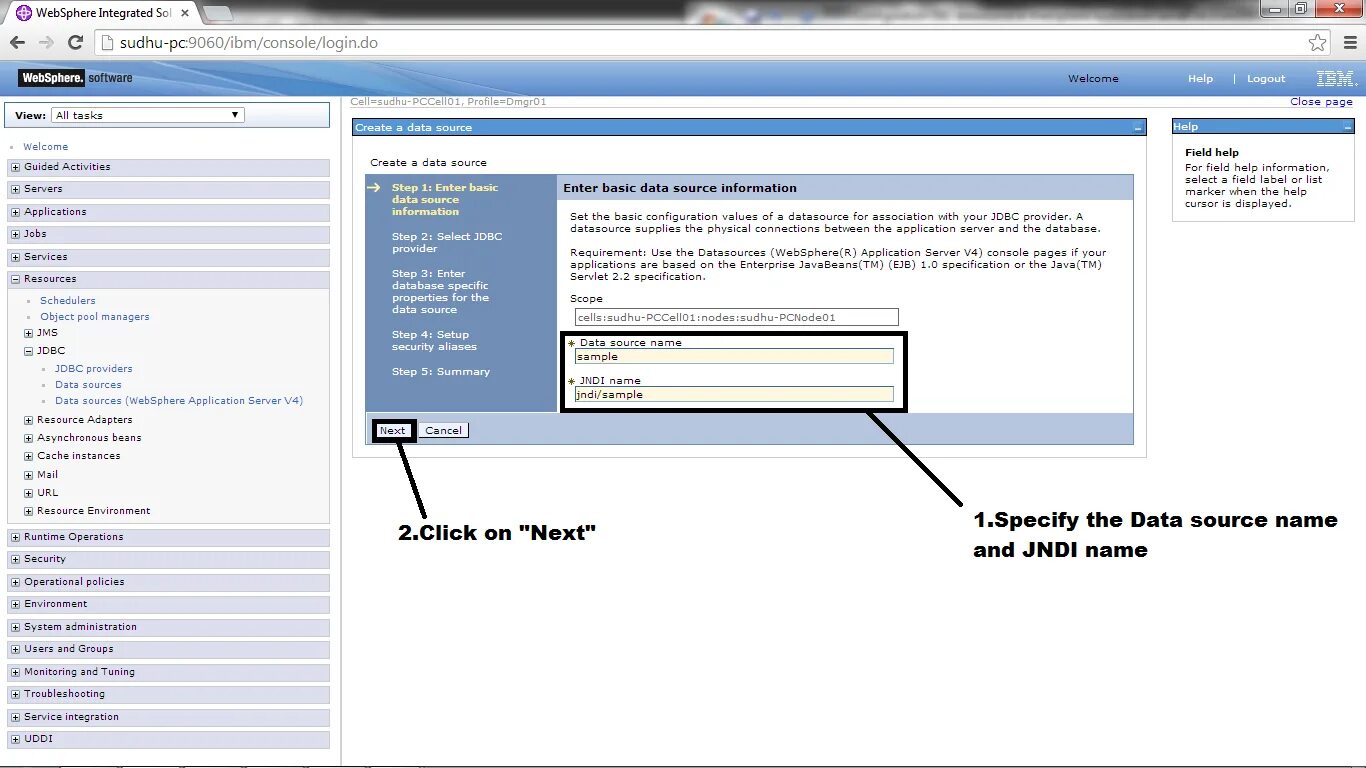The image size is (1366, 768).
Task: Click the Data source name field
Action: [x=734, y=357]
